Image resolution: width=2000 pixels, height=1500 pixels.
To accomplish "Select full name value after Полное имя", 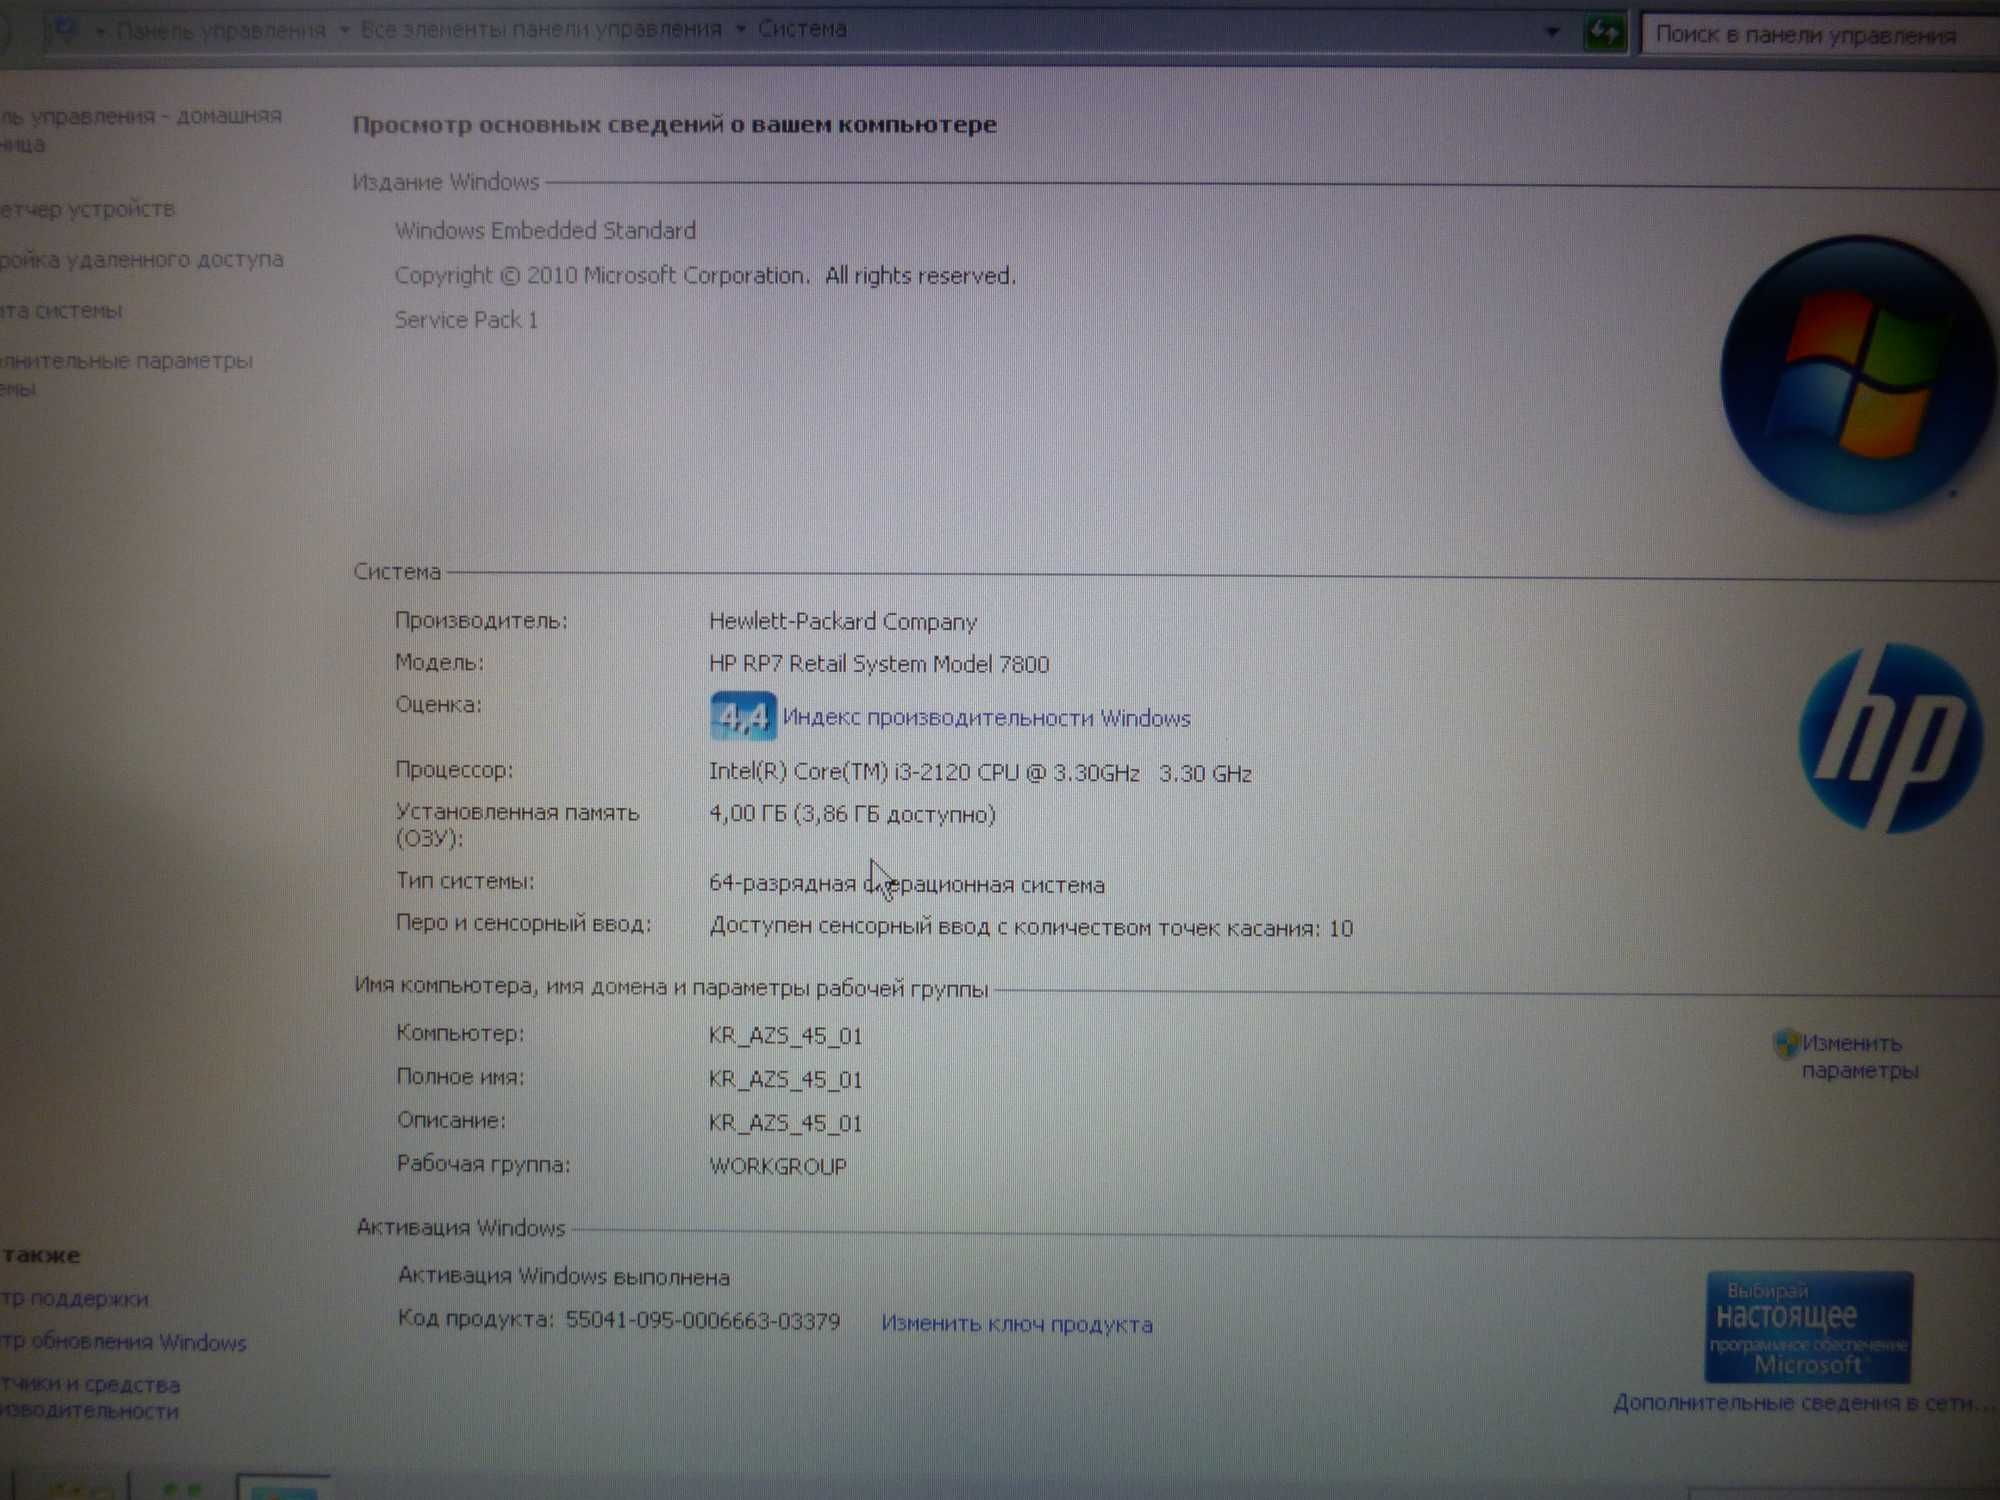I will pos(785,1080).
